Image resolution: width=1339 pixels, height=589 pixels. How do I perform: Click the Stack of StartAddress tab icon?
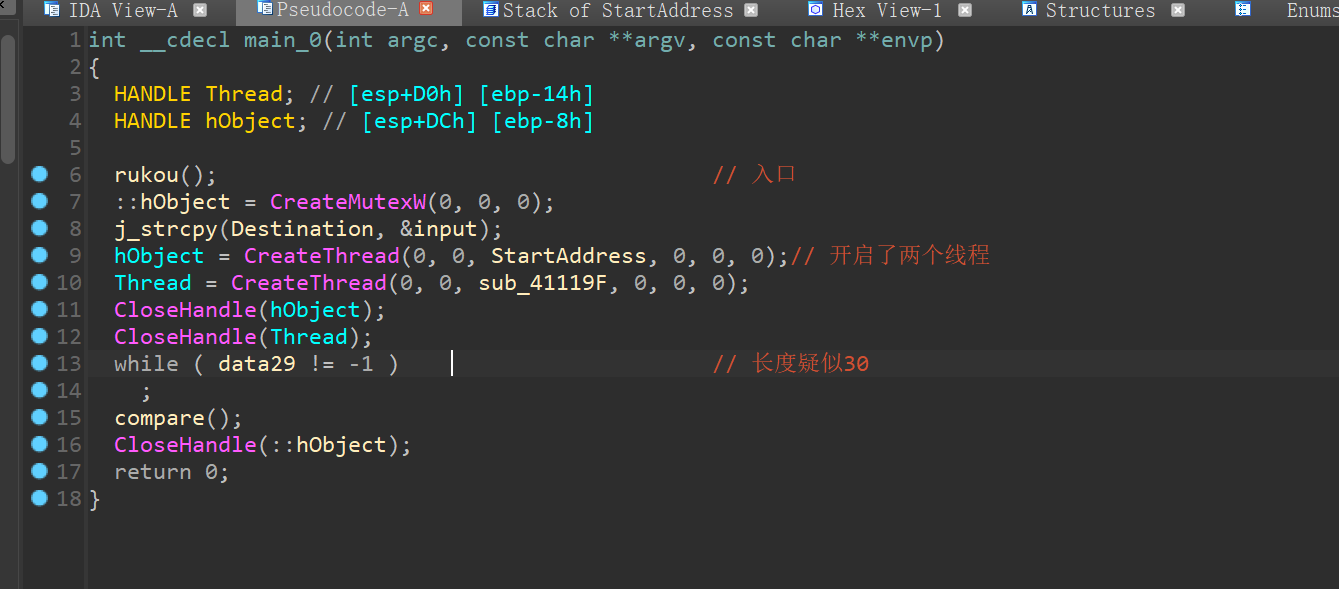(x=490, y=10)
